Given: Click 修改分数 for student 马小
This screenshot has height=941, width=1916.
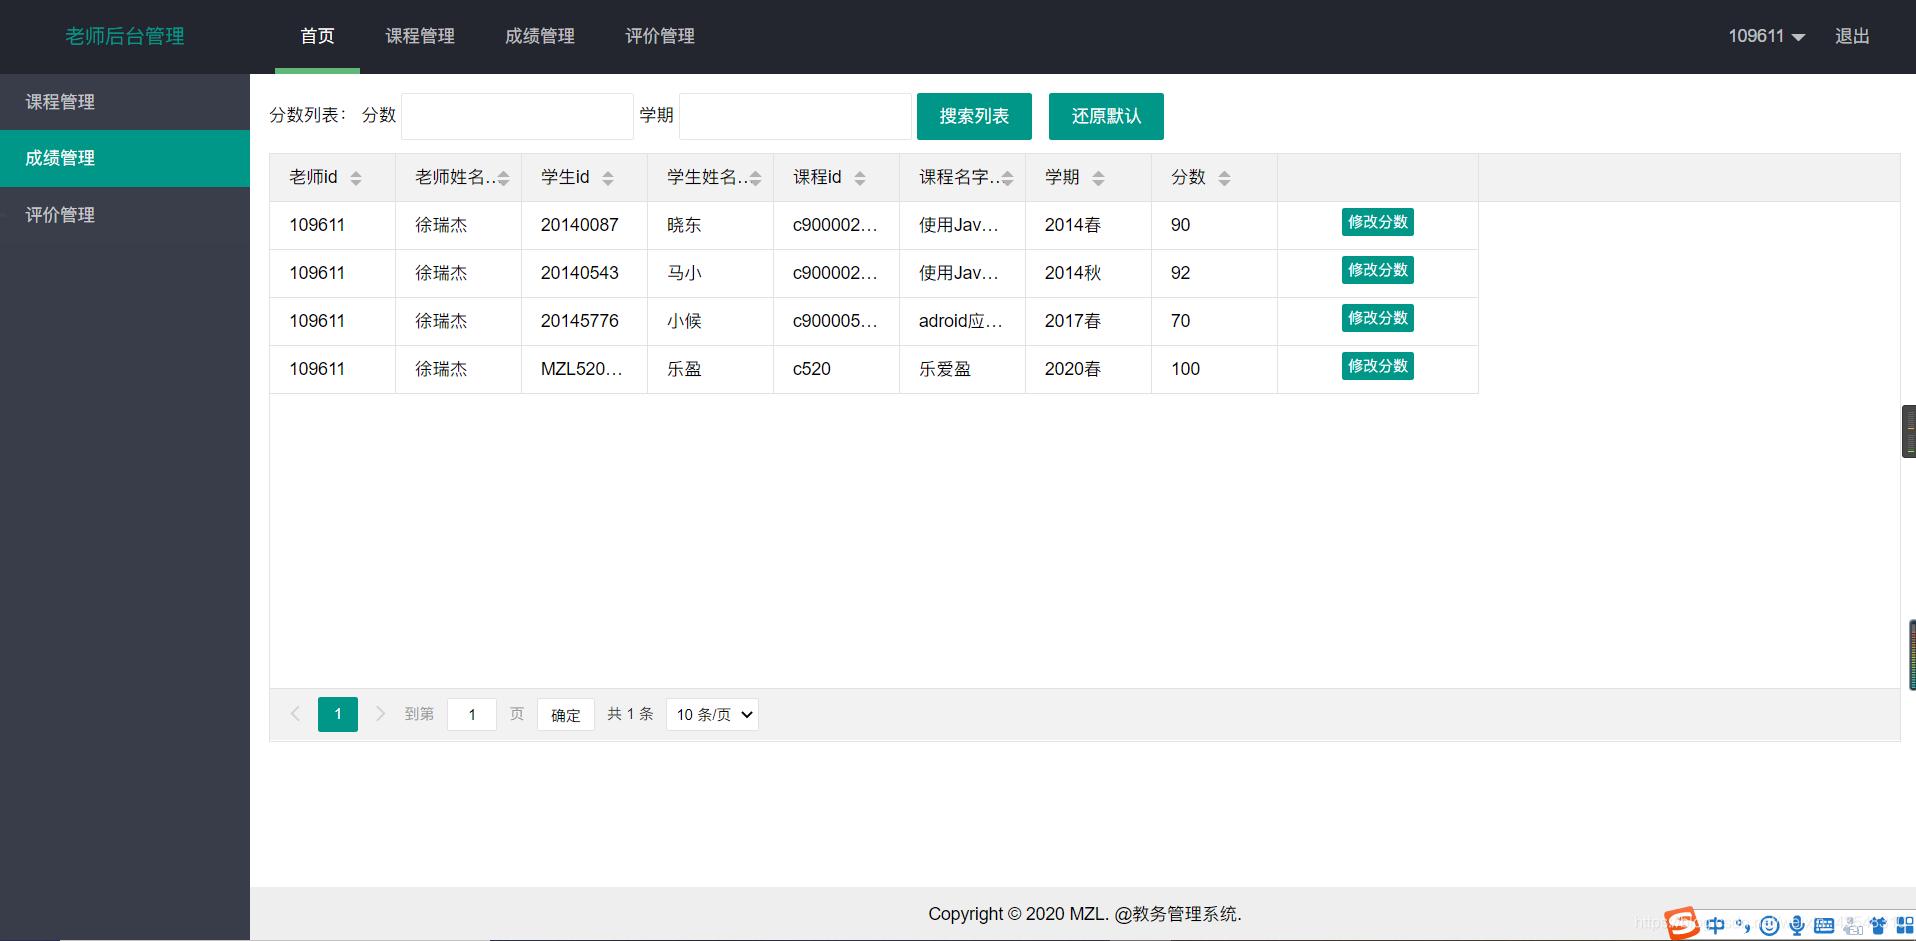Looking at the screenshot, I should (1377, 270).
